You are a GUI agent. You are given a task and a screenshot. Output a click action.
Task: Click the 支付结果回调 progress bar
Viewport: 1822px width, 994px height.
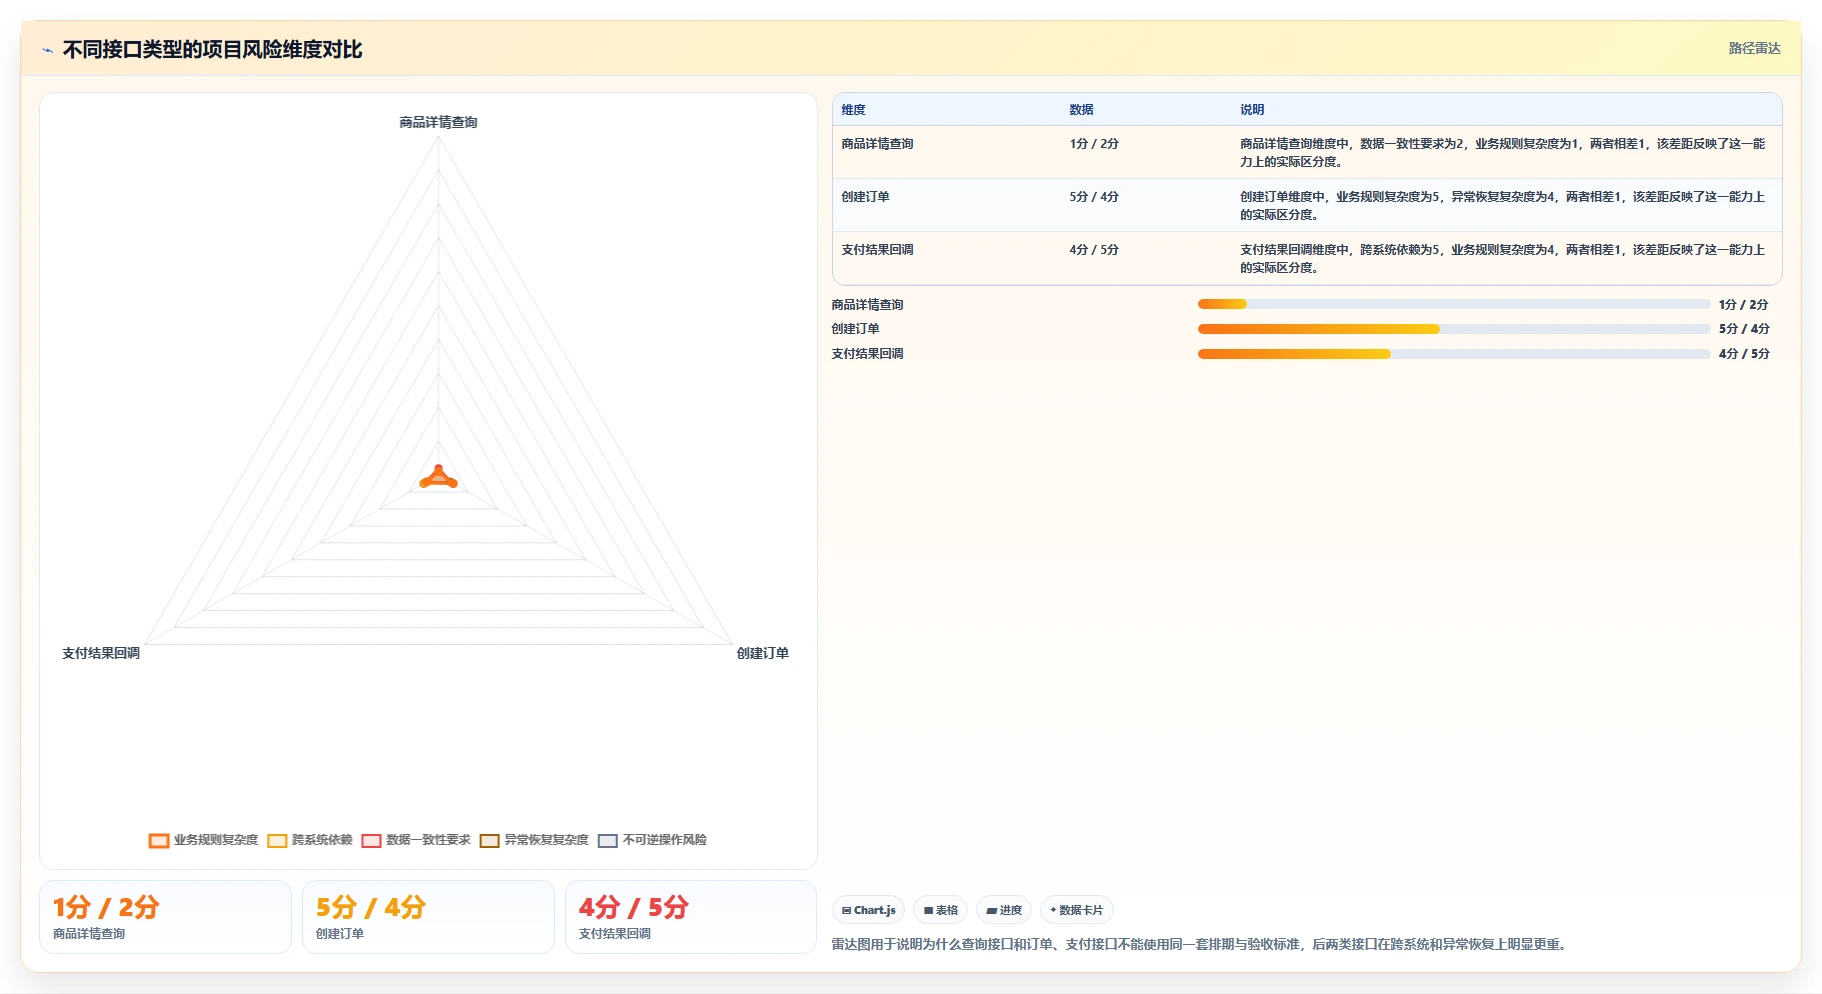tap(1454, 354)
